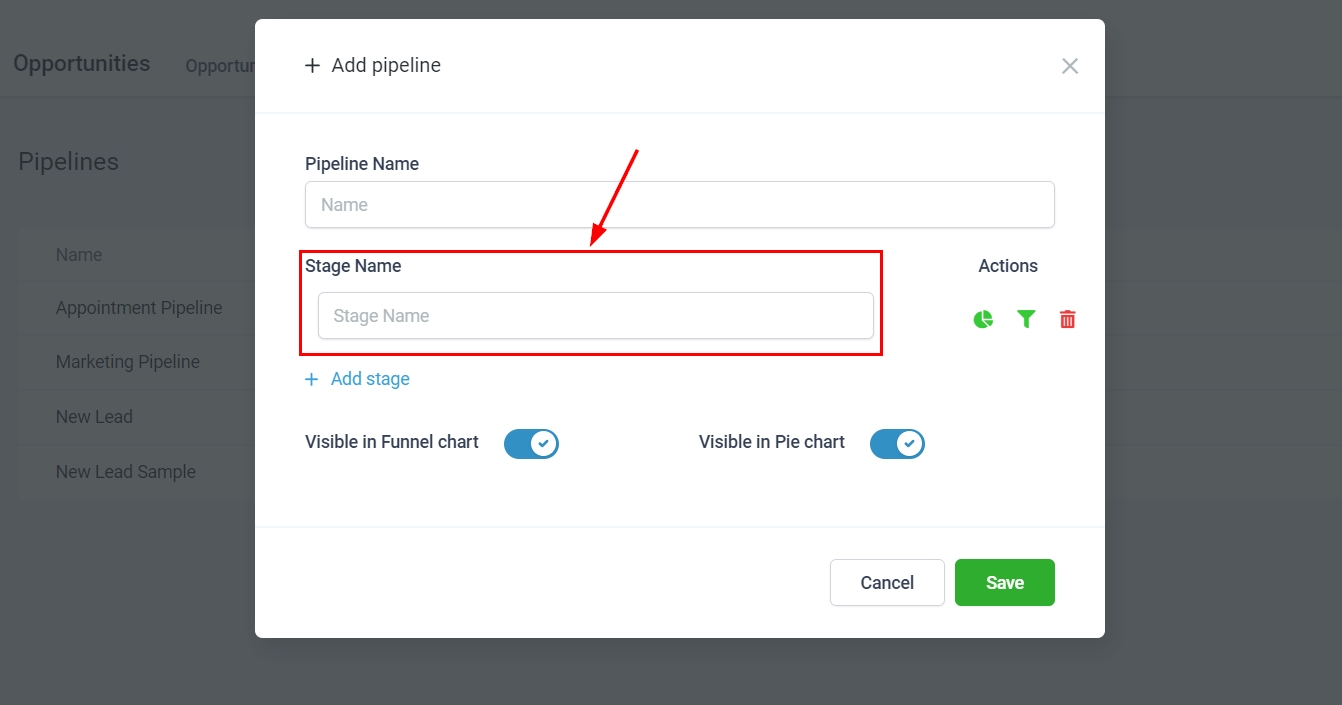
Task: Select Marketing Pipeline in the list
Action: tap(128, 362)
